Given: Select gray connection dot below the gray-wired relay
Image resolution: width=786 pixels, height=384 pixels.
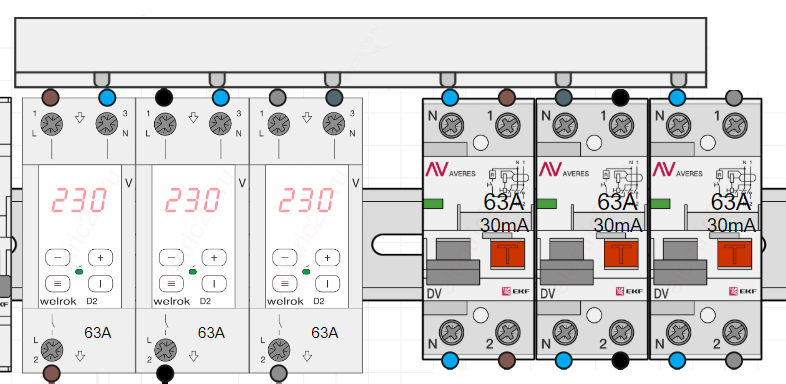Looking at the screenshot, I should coord(279,373).
